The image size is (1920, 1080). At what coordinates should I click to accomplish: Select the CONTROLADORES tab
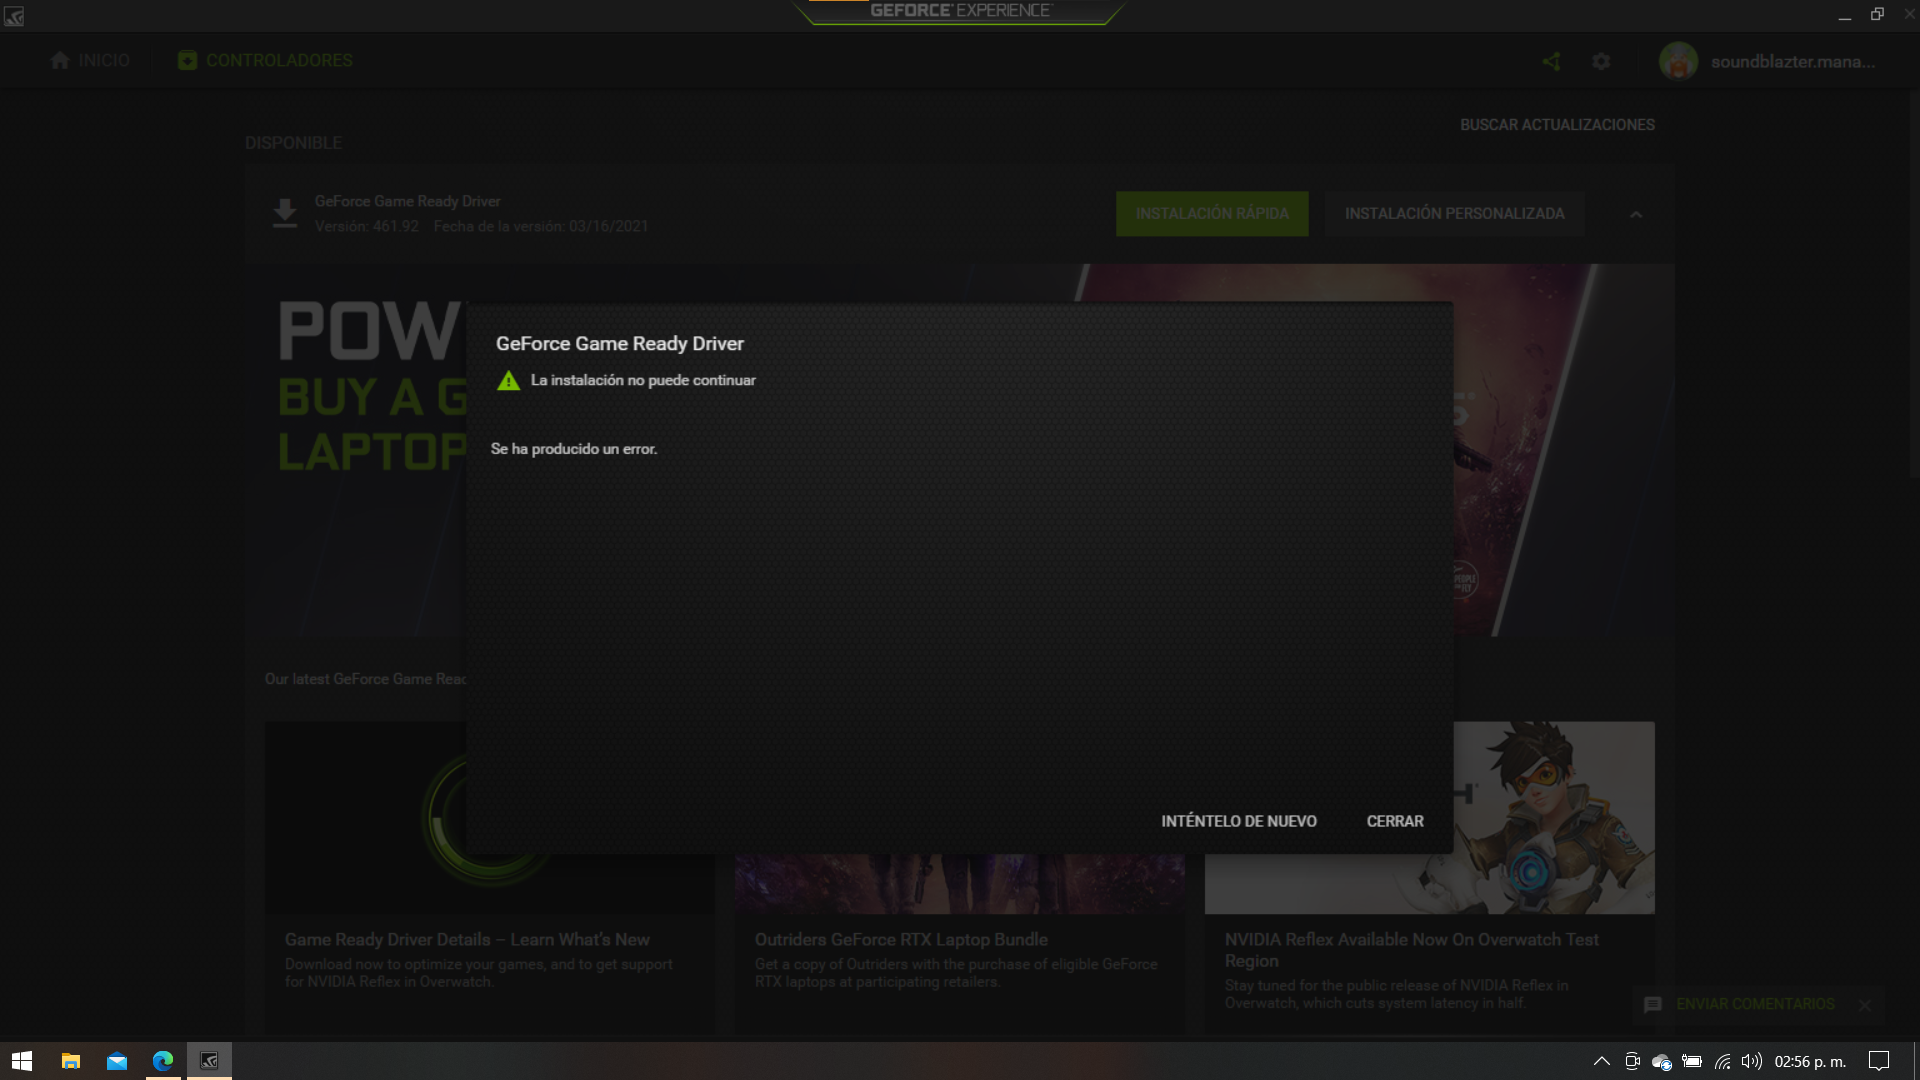click(x=265, y=60)
